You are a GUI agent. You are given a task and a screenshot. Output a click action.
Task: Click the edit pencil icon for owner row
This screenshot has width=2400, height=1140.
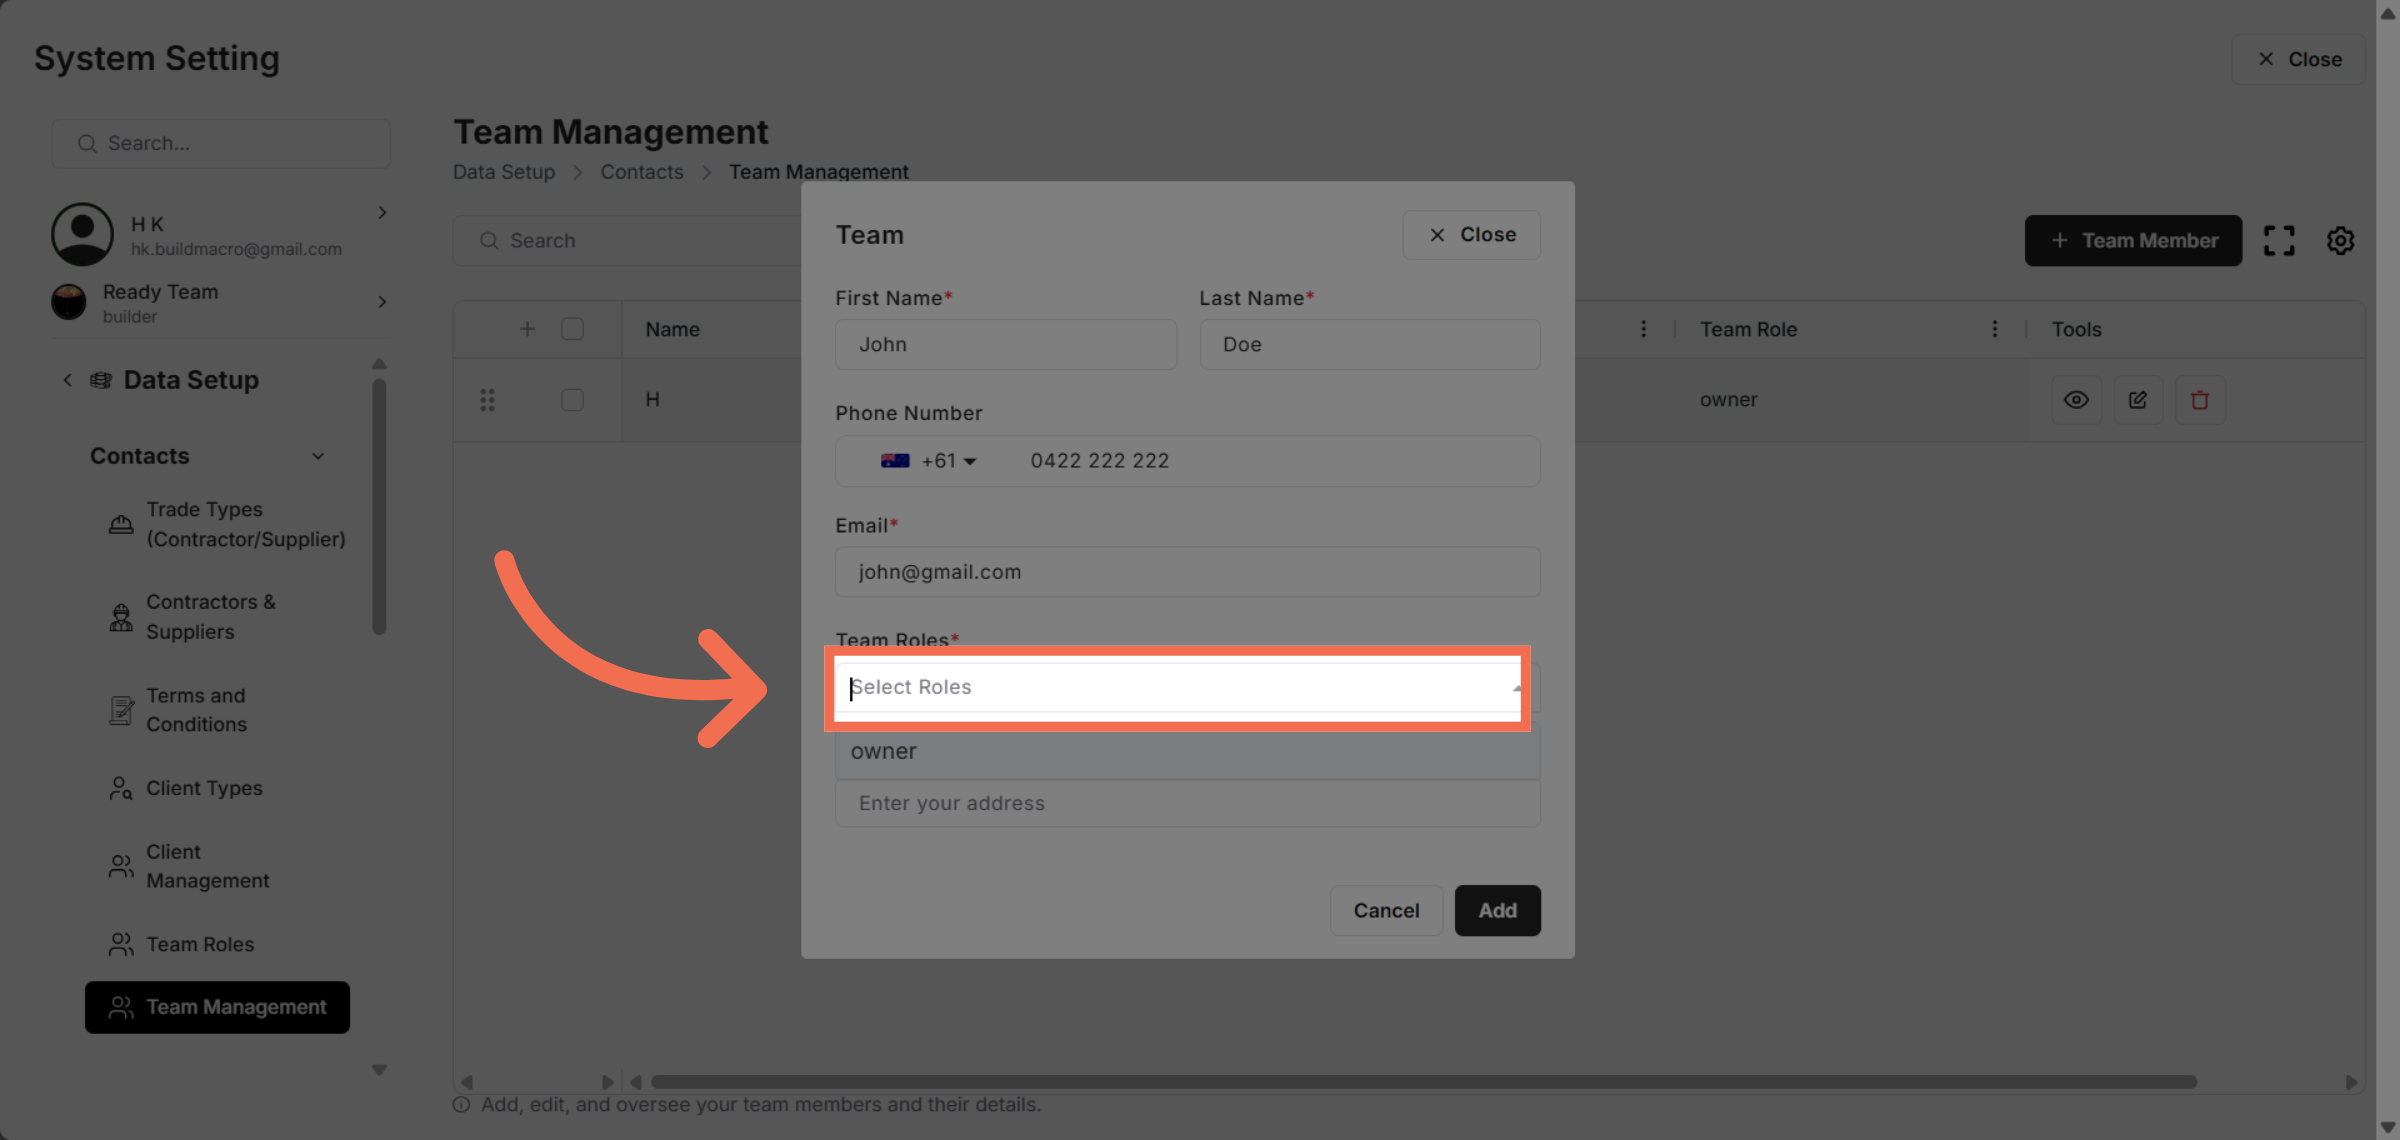(x=2138, y=400)
